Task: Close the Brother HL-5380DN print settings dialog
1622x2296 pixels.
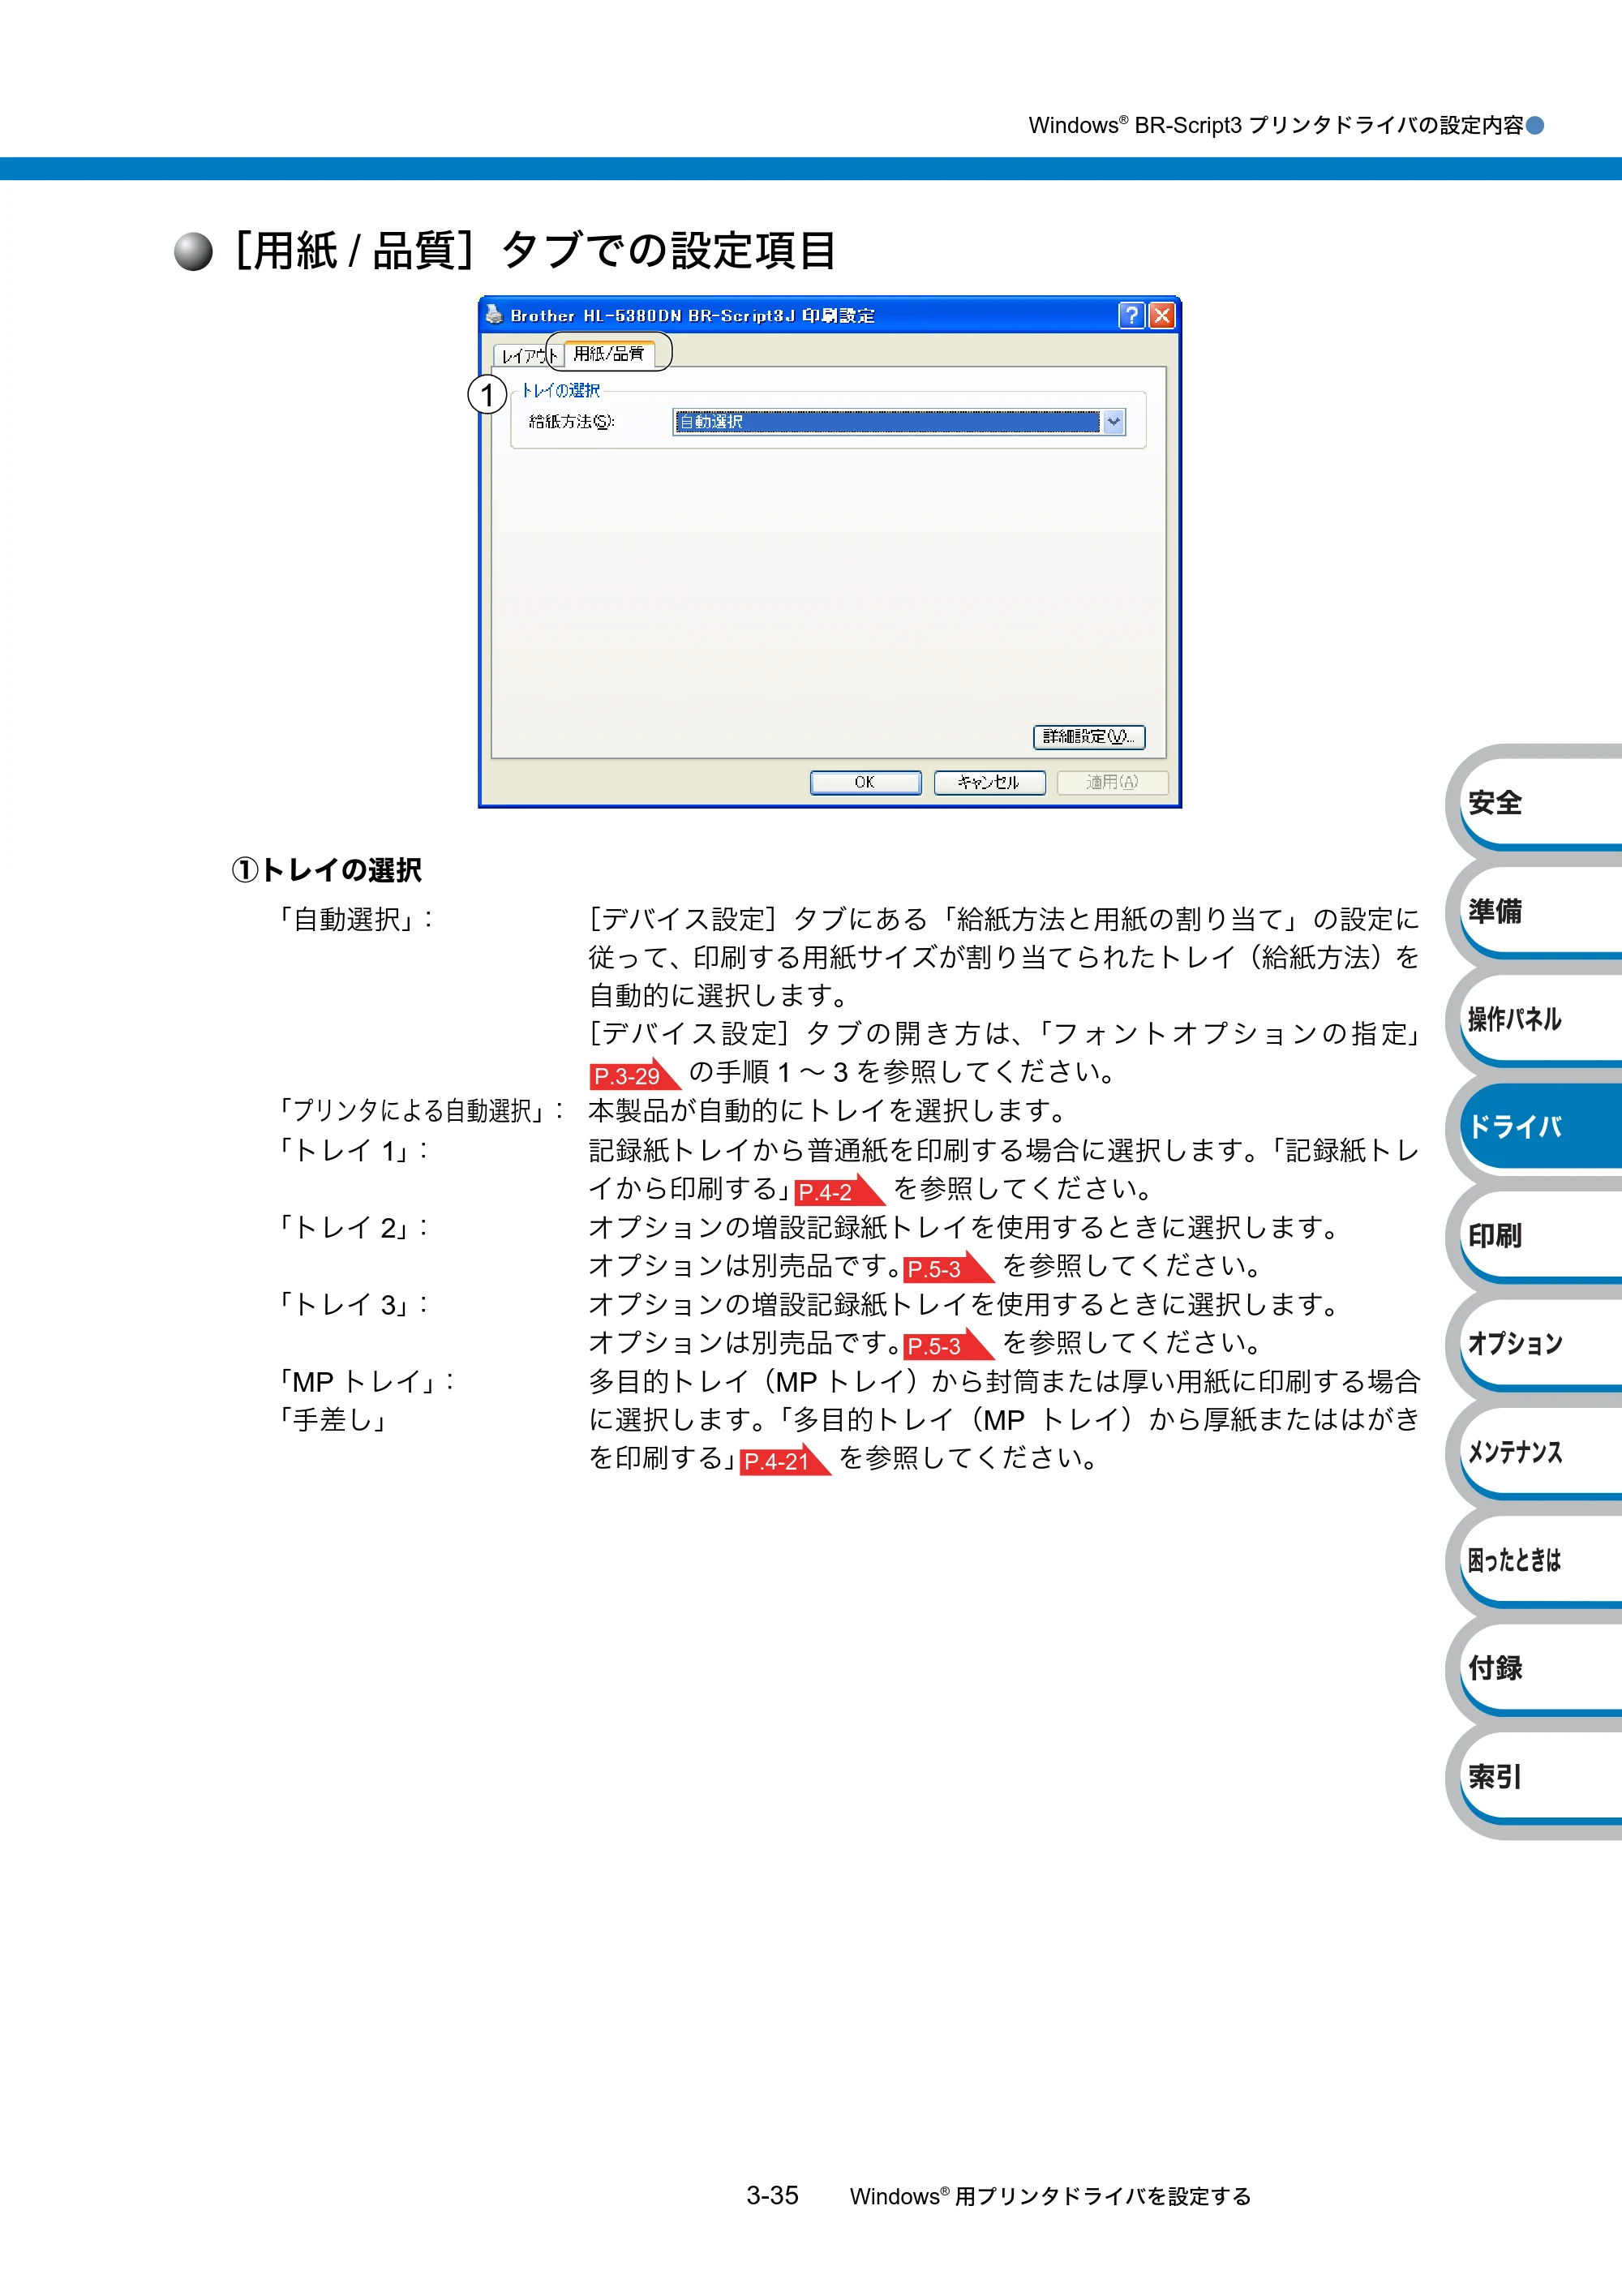Action: (1161, 316)
